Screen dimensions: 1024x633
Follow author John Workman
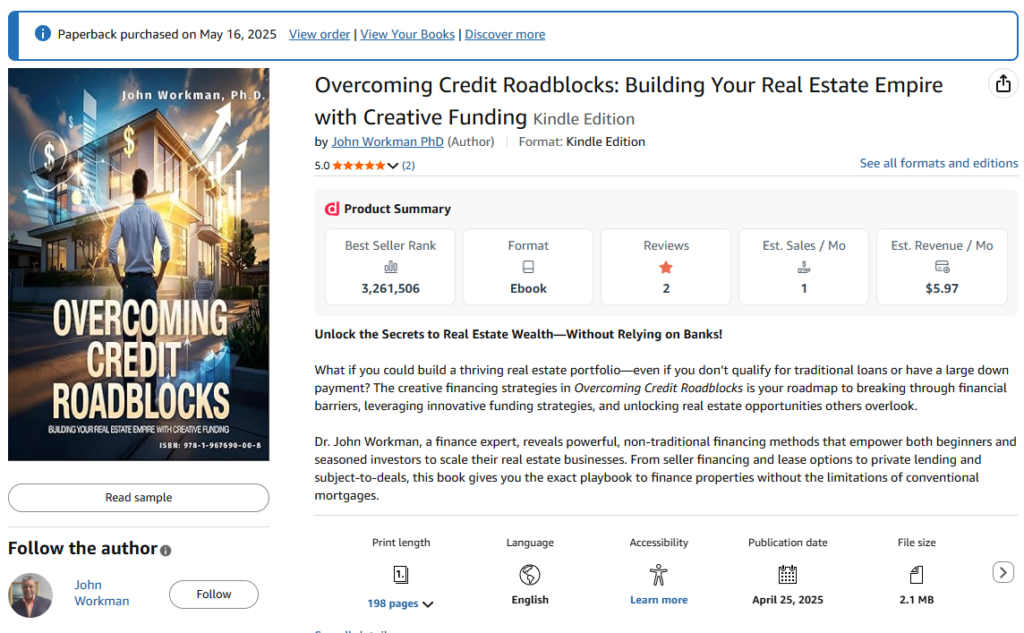click(x=213, y=594)
